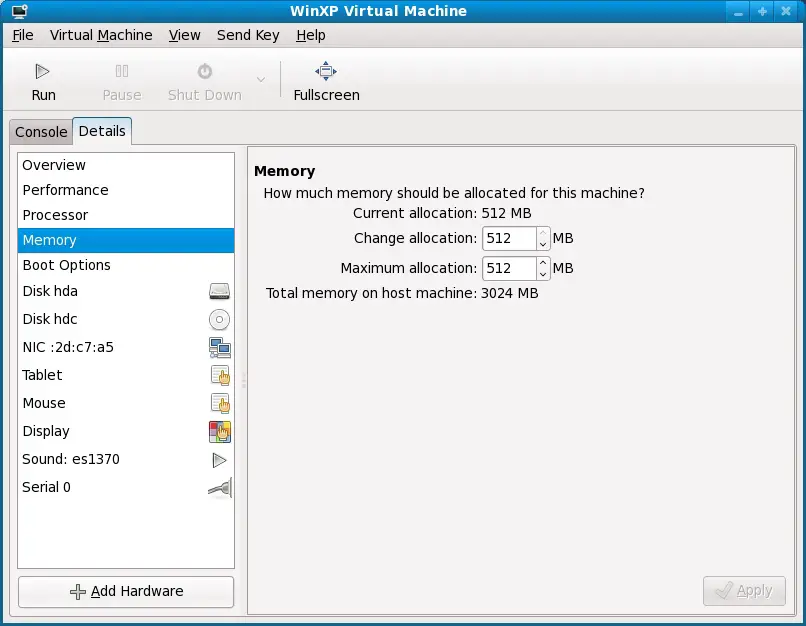806x626 pixels.
Task: Click the Run play icon
Action: (x=42, y=71)
